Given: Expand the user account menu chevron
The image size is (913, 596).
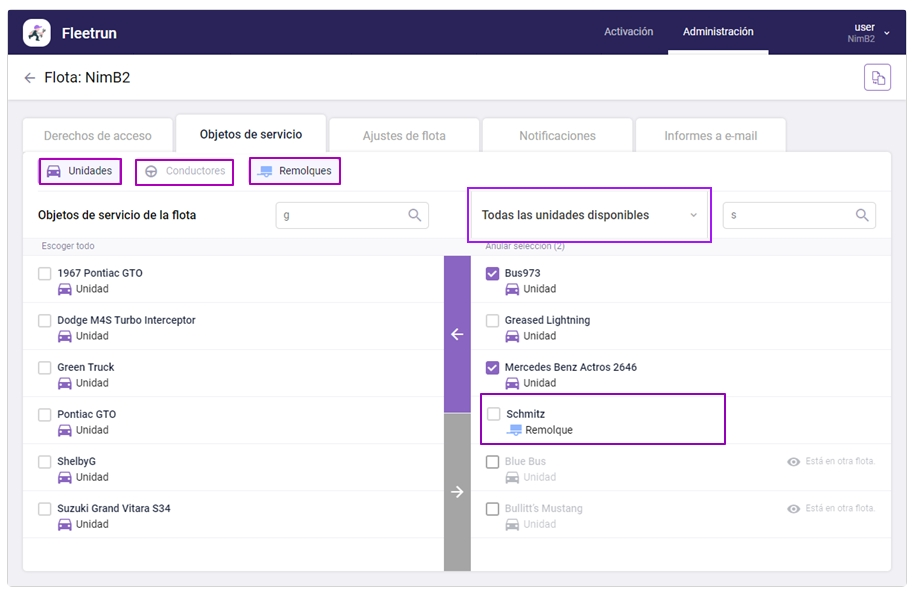Looking at the screenshot, I should 887,33.
